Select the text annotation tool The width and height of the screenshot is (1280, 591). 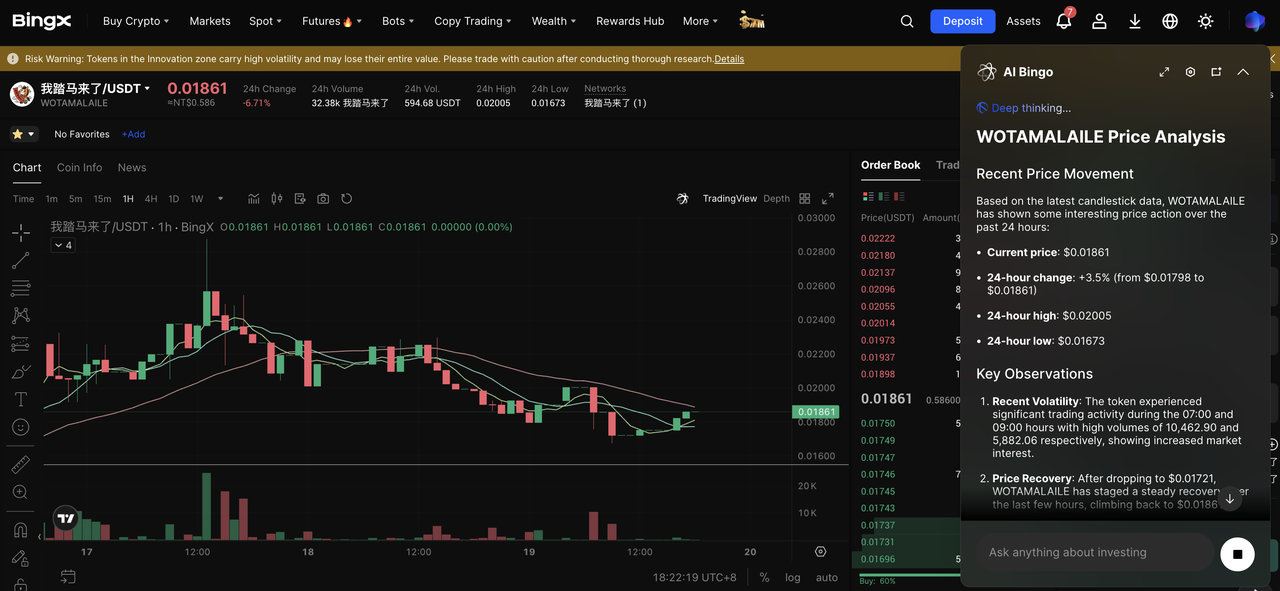[20, 399]
